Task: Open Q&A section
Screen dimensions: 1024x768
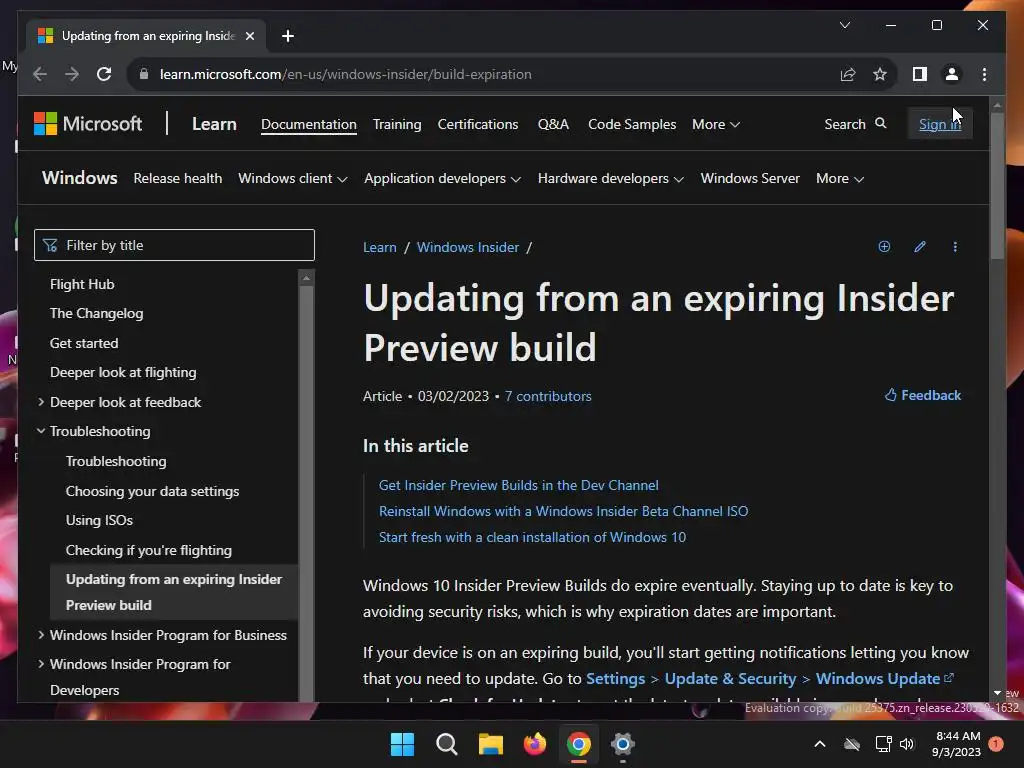Action: tap(553, 124)
